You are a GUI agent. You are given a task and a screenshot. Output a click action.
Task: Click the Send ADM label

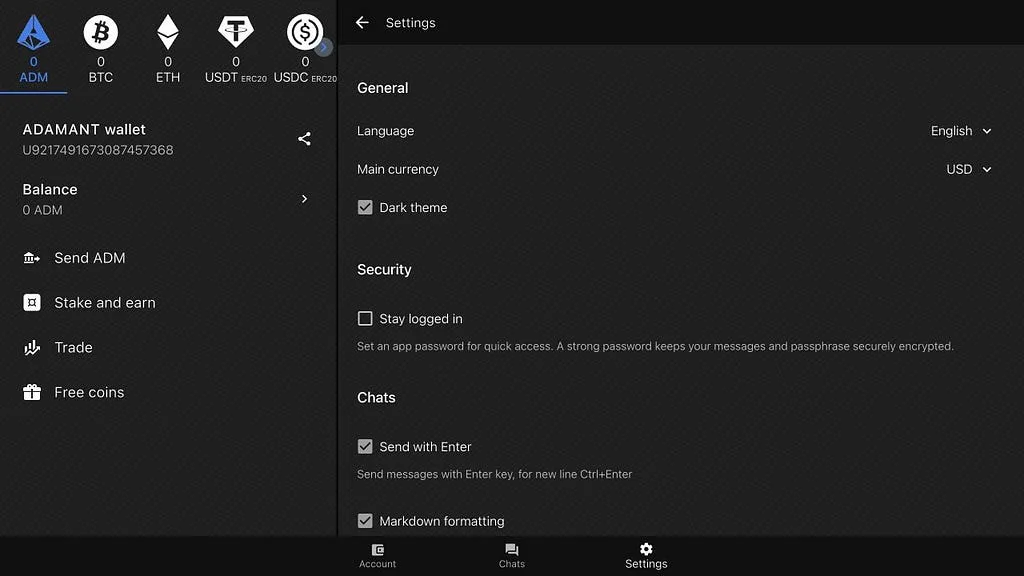click(x=89, y=258)
